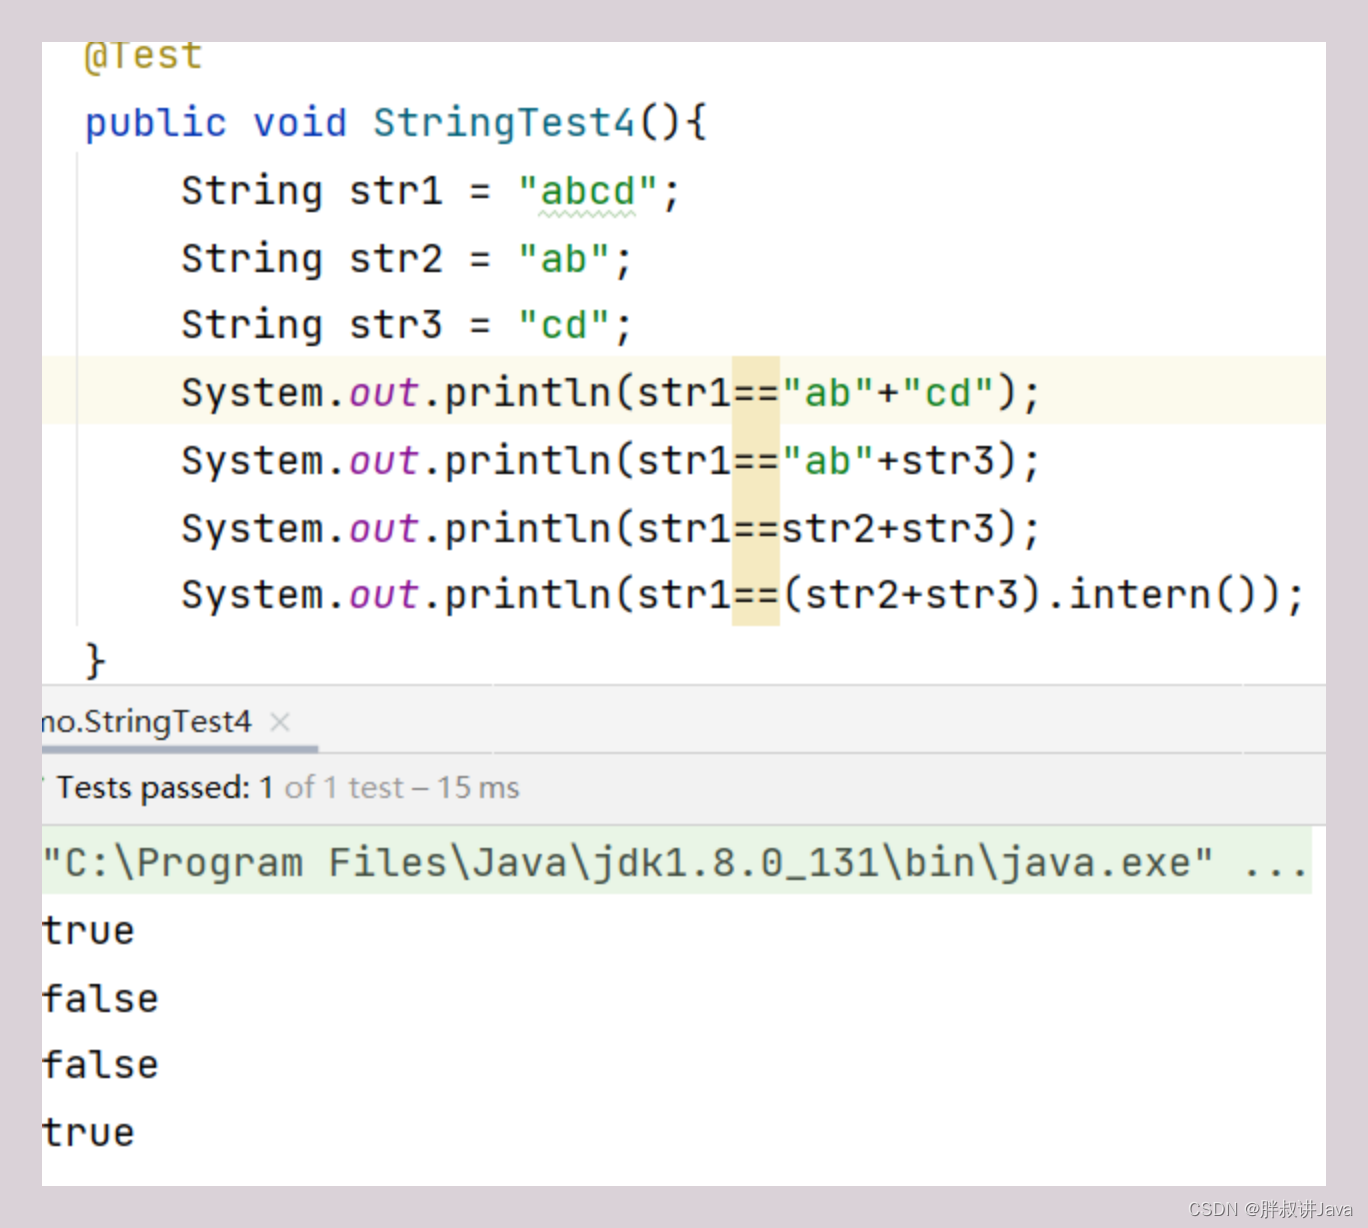Click the println line comparing "ab"+str3
Image resolution: width=1368 pixels, height=1228 pixels.
click(611, 461)
